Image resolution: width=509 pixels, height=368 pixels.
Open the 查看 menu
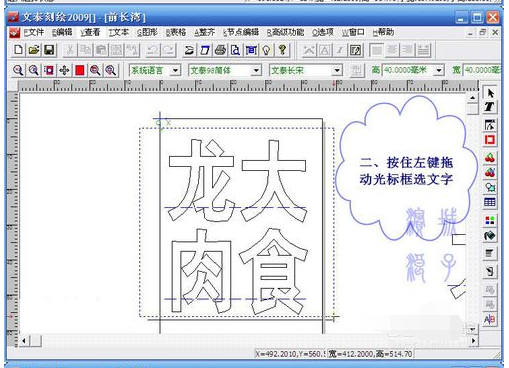pos(90,32)
